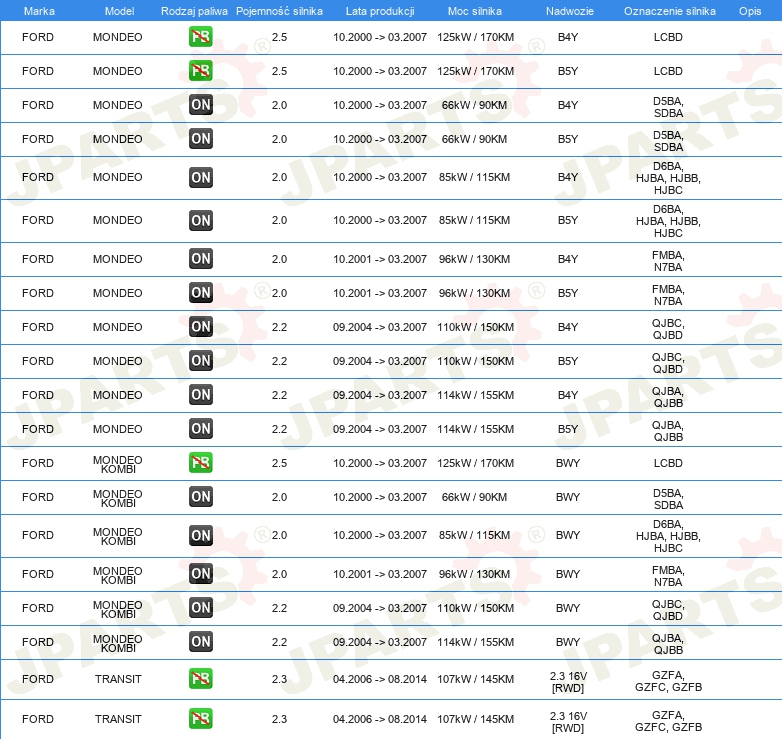The height and width of the screenshot is (739, 782).
Task: Click '2.2' capacity in the Mondeo 114kW B4Y row
Action: [279, 395]
